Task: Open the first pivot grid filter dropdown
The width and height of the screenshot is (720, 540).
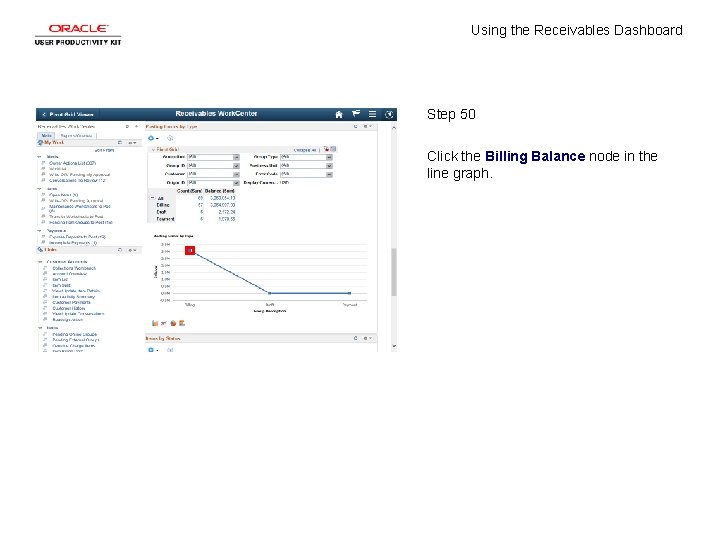Action: coord(213,157)
